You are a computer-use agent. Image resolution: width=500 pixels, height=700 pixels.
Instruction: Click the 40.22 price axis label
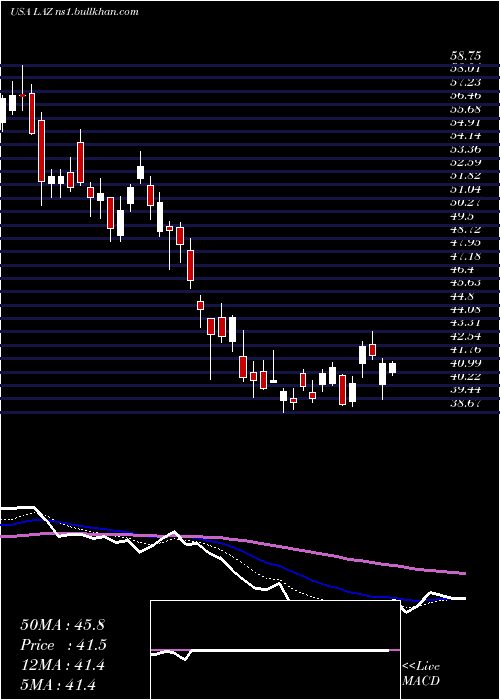(465, 377)
